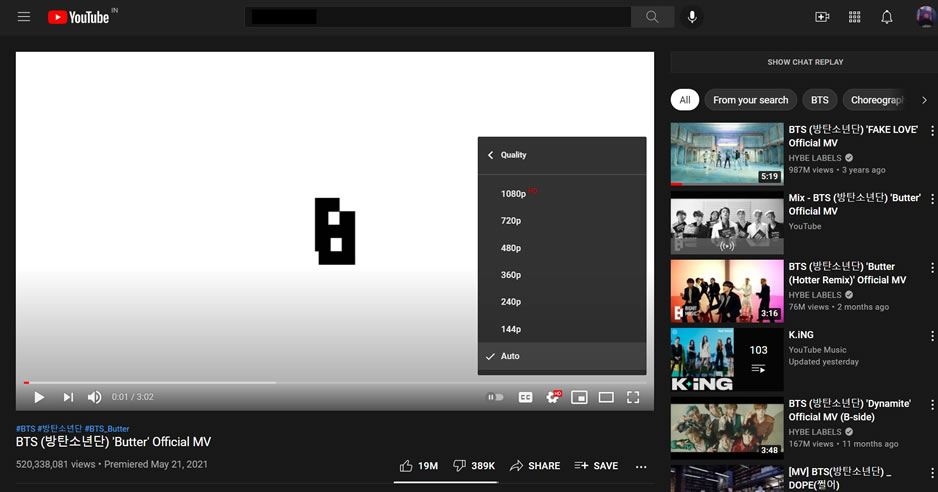
Task: Open options menu for K.ING playlist
Action: click(931, 336)
